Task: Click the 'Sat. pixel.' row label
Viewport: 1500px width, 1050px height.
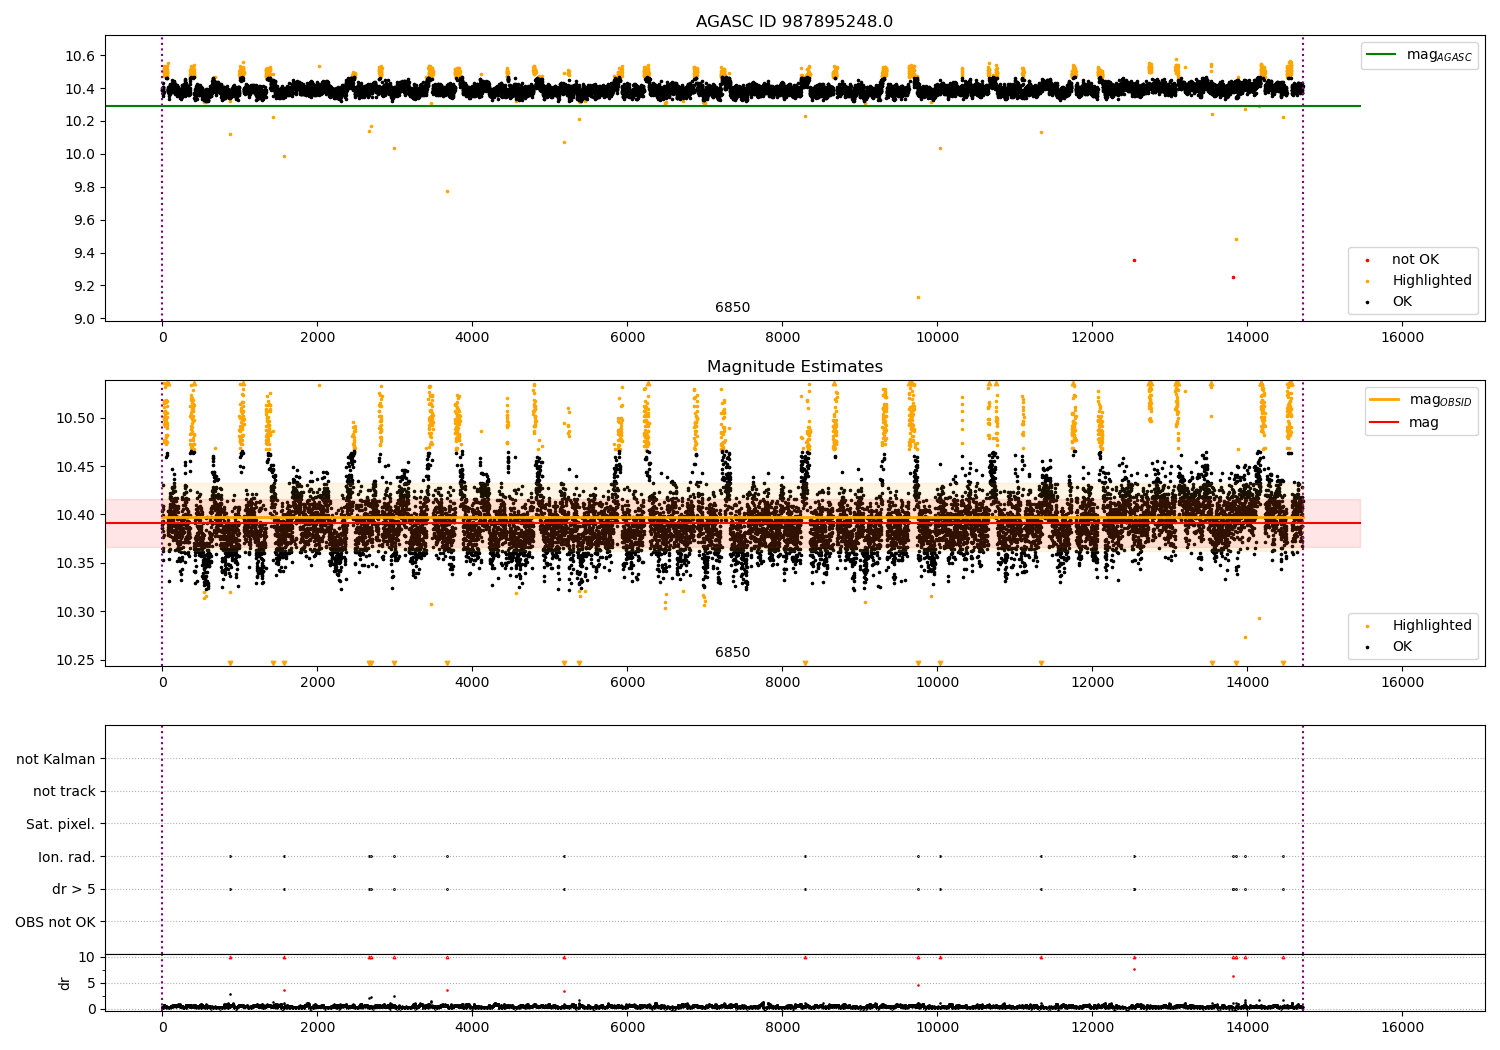Action: pyautogui.click(x=60, y=825)
